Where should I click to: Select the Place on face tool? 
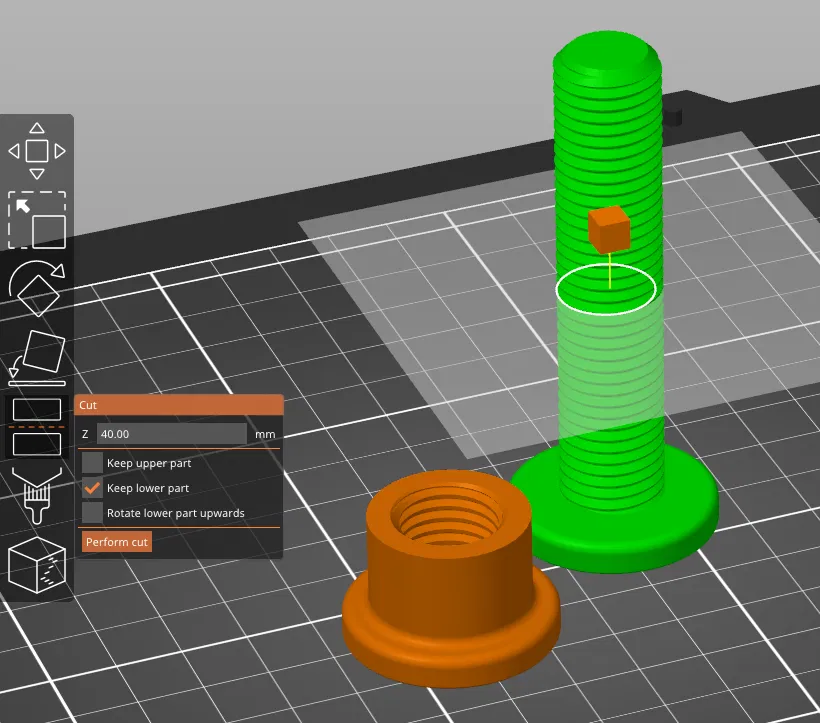coord(37,358)
